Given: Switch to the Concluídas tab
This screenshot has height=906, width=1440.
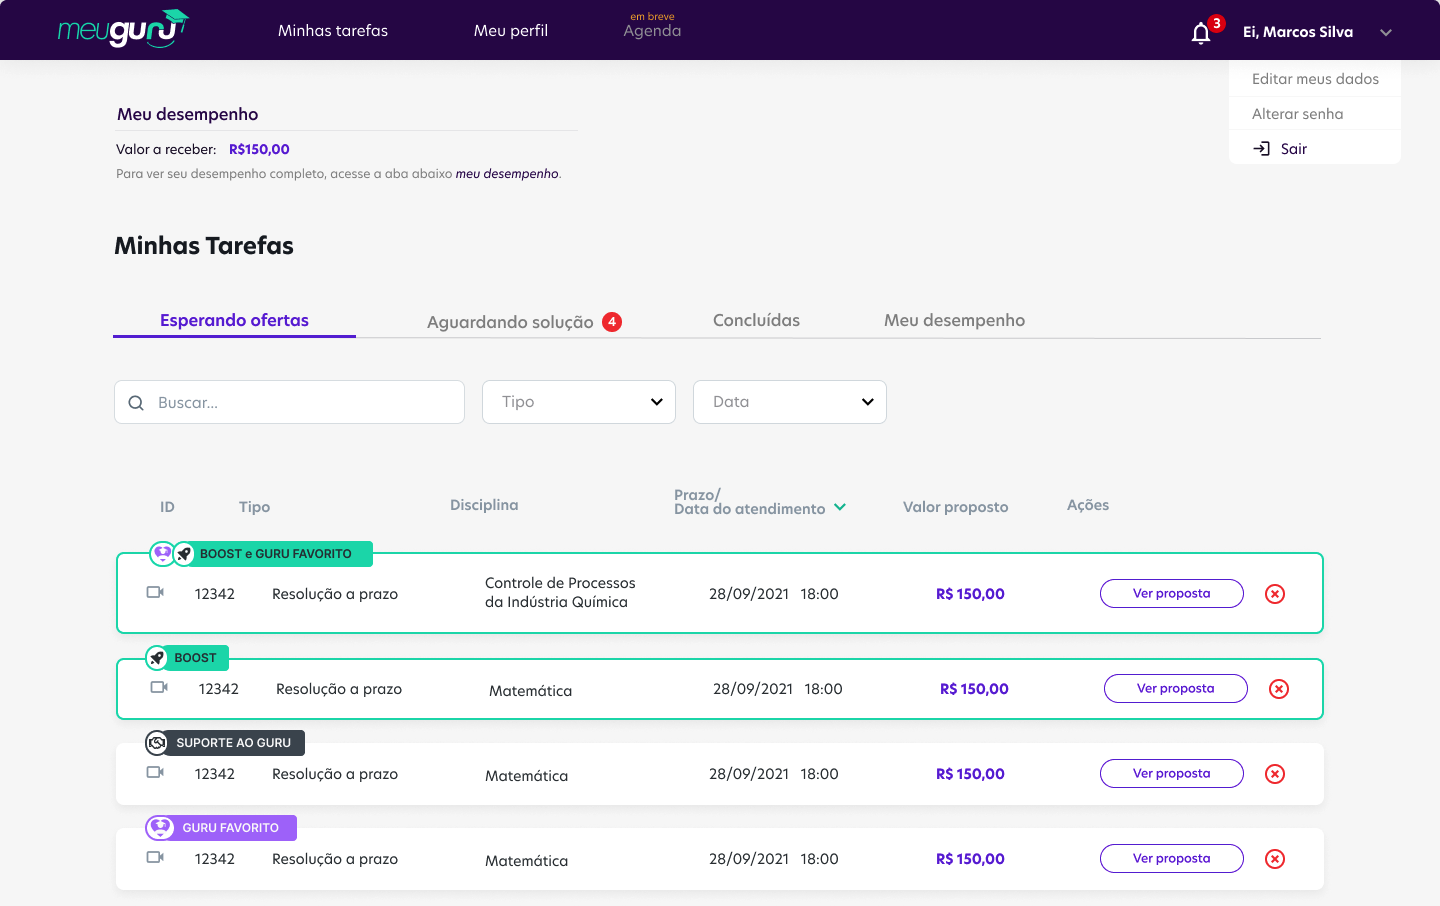Looking at the screenshot, I should pos(756,320).
